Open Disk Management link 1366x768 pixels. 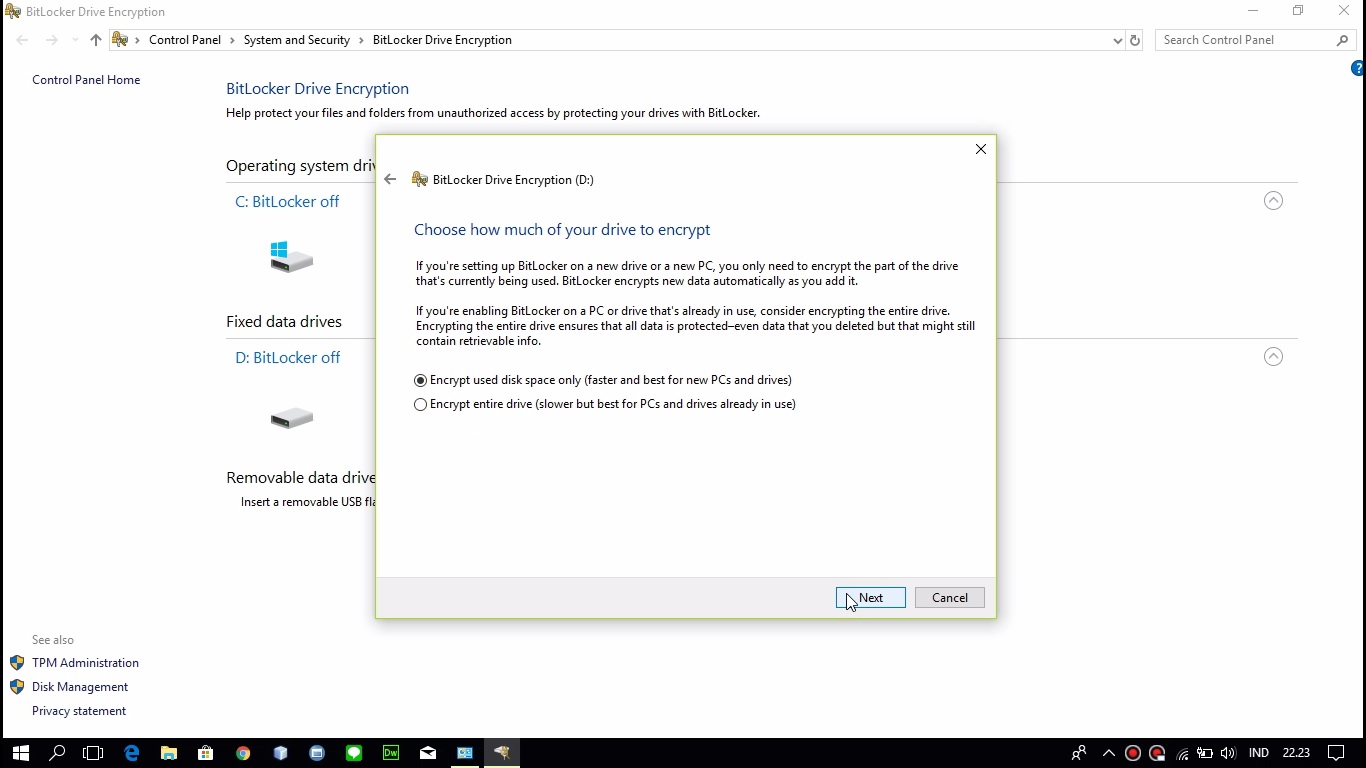[x=80, y=687]
